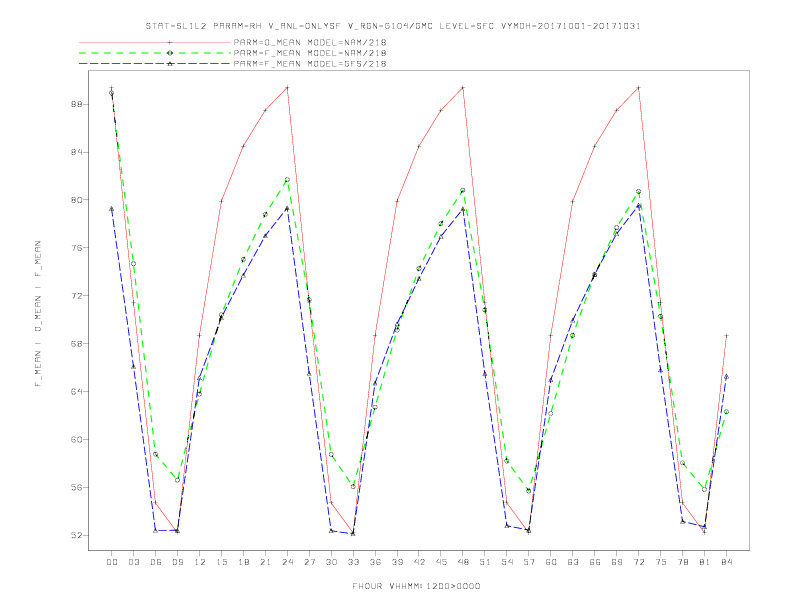This screenshot has height=612, width=792.
Task: Click the blue GFS triangle marker at hour 00
Action: click(x=112, y=209)
